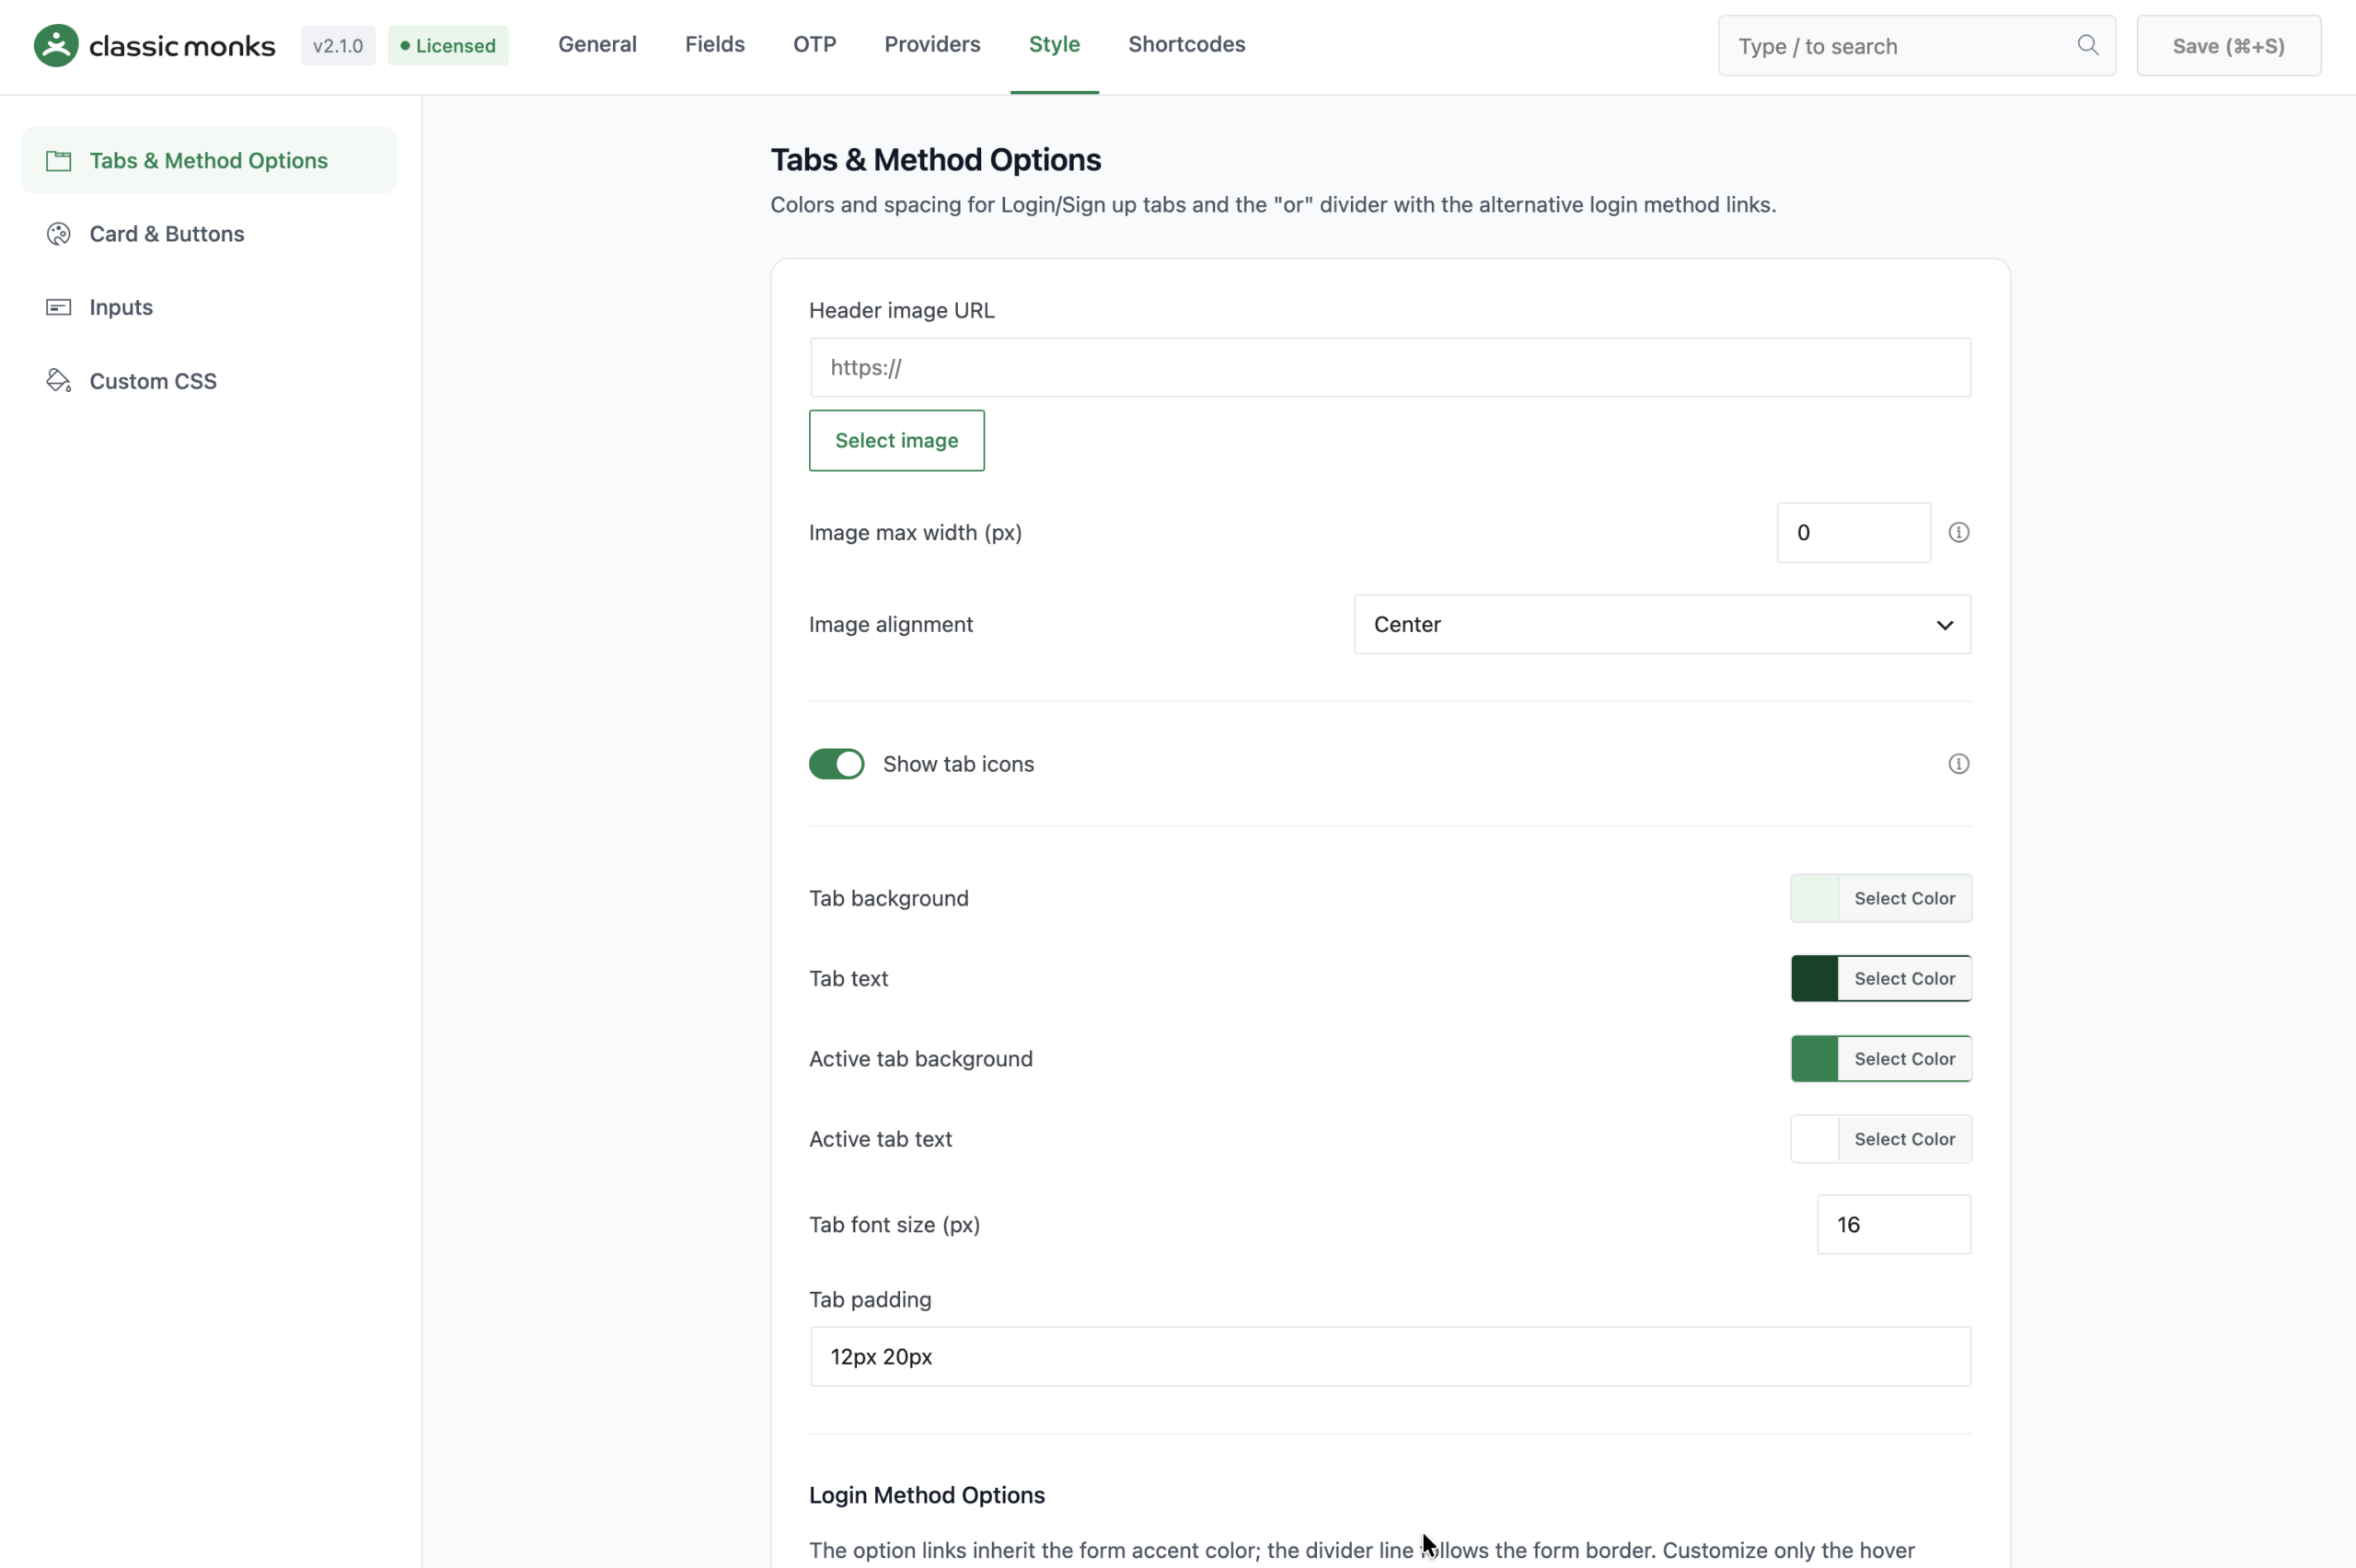Click Select Color for Active tab text

click(x=1904, y=1139)
